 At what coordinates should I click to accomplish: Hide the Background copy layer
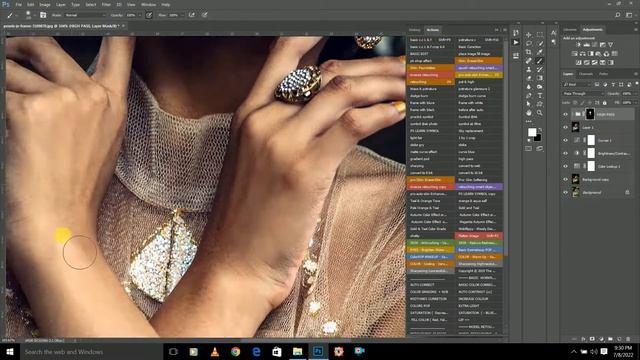point(566,179)
